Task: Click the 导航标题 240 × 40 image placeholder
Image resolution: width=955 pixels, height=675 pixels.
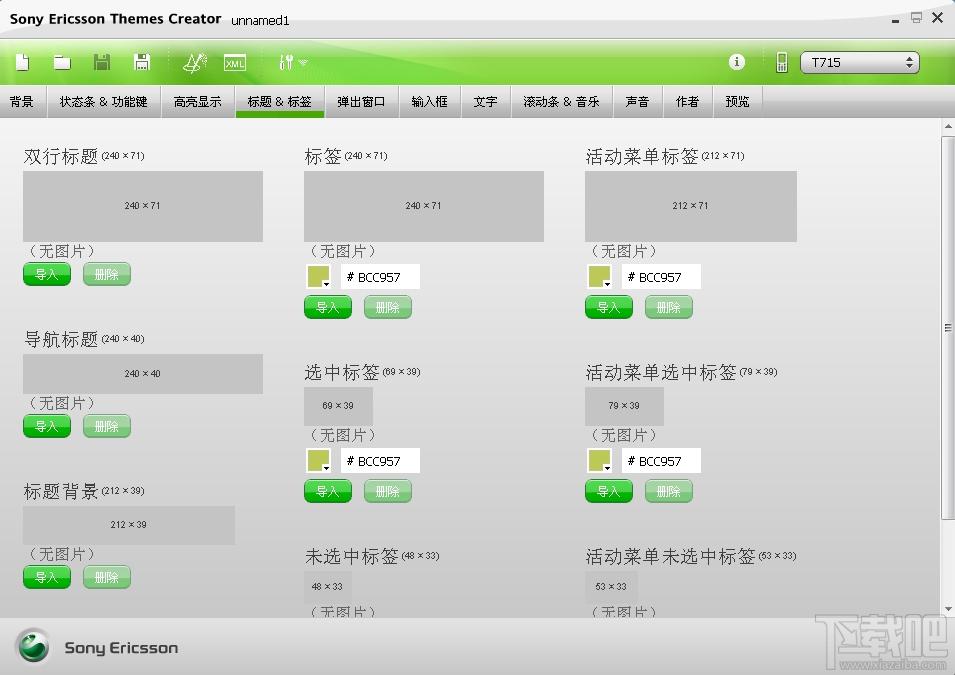Action: tap(143, 373)
